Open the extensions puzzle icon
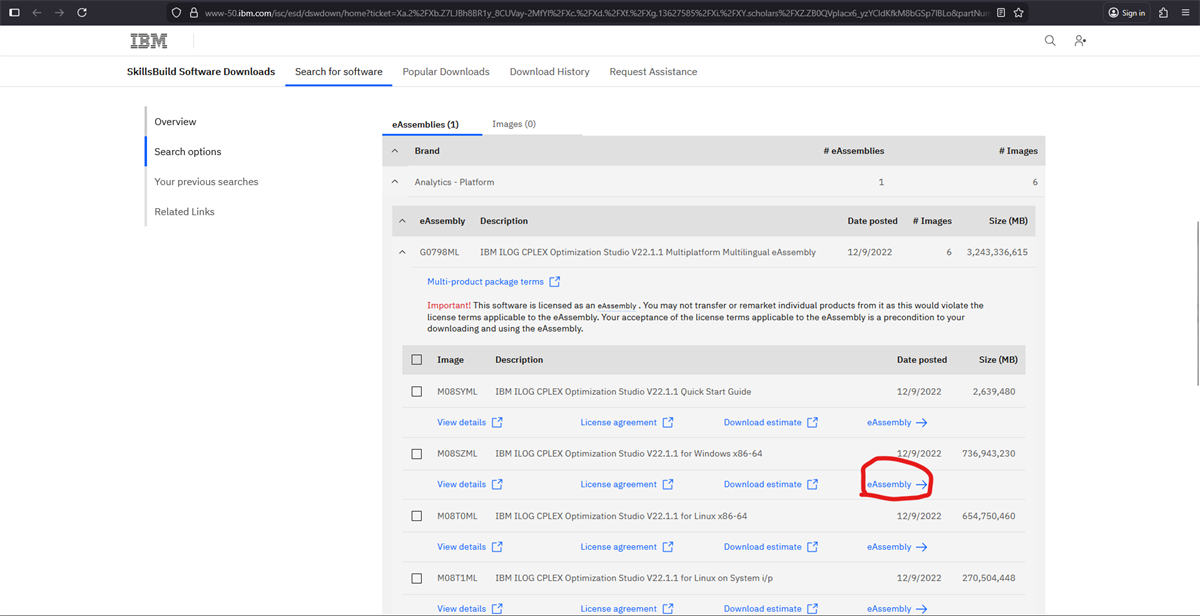 tap(1163, 13)
